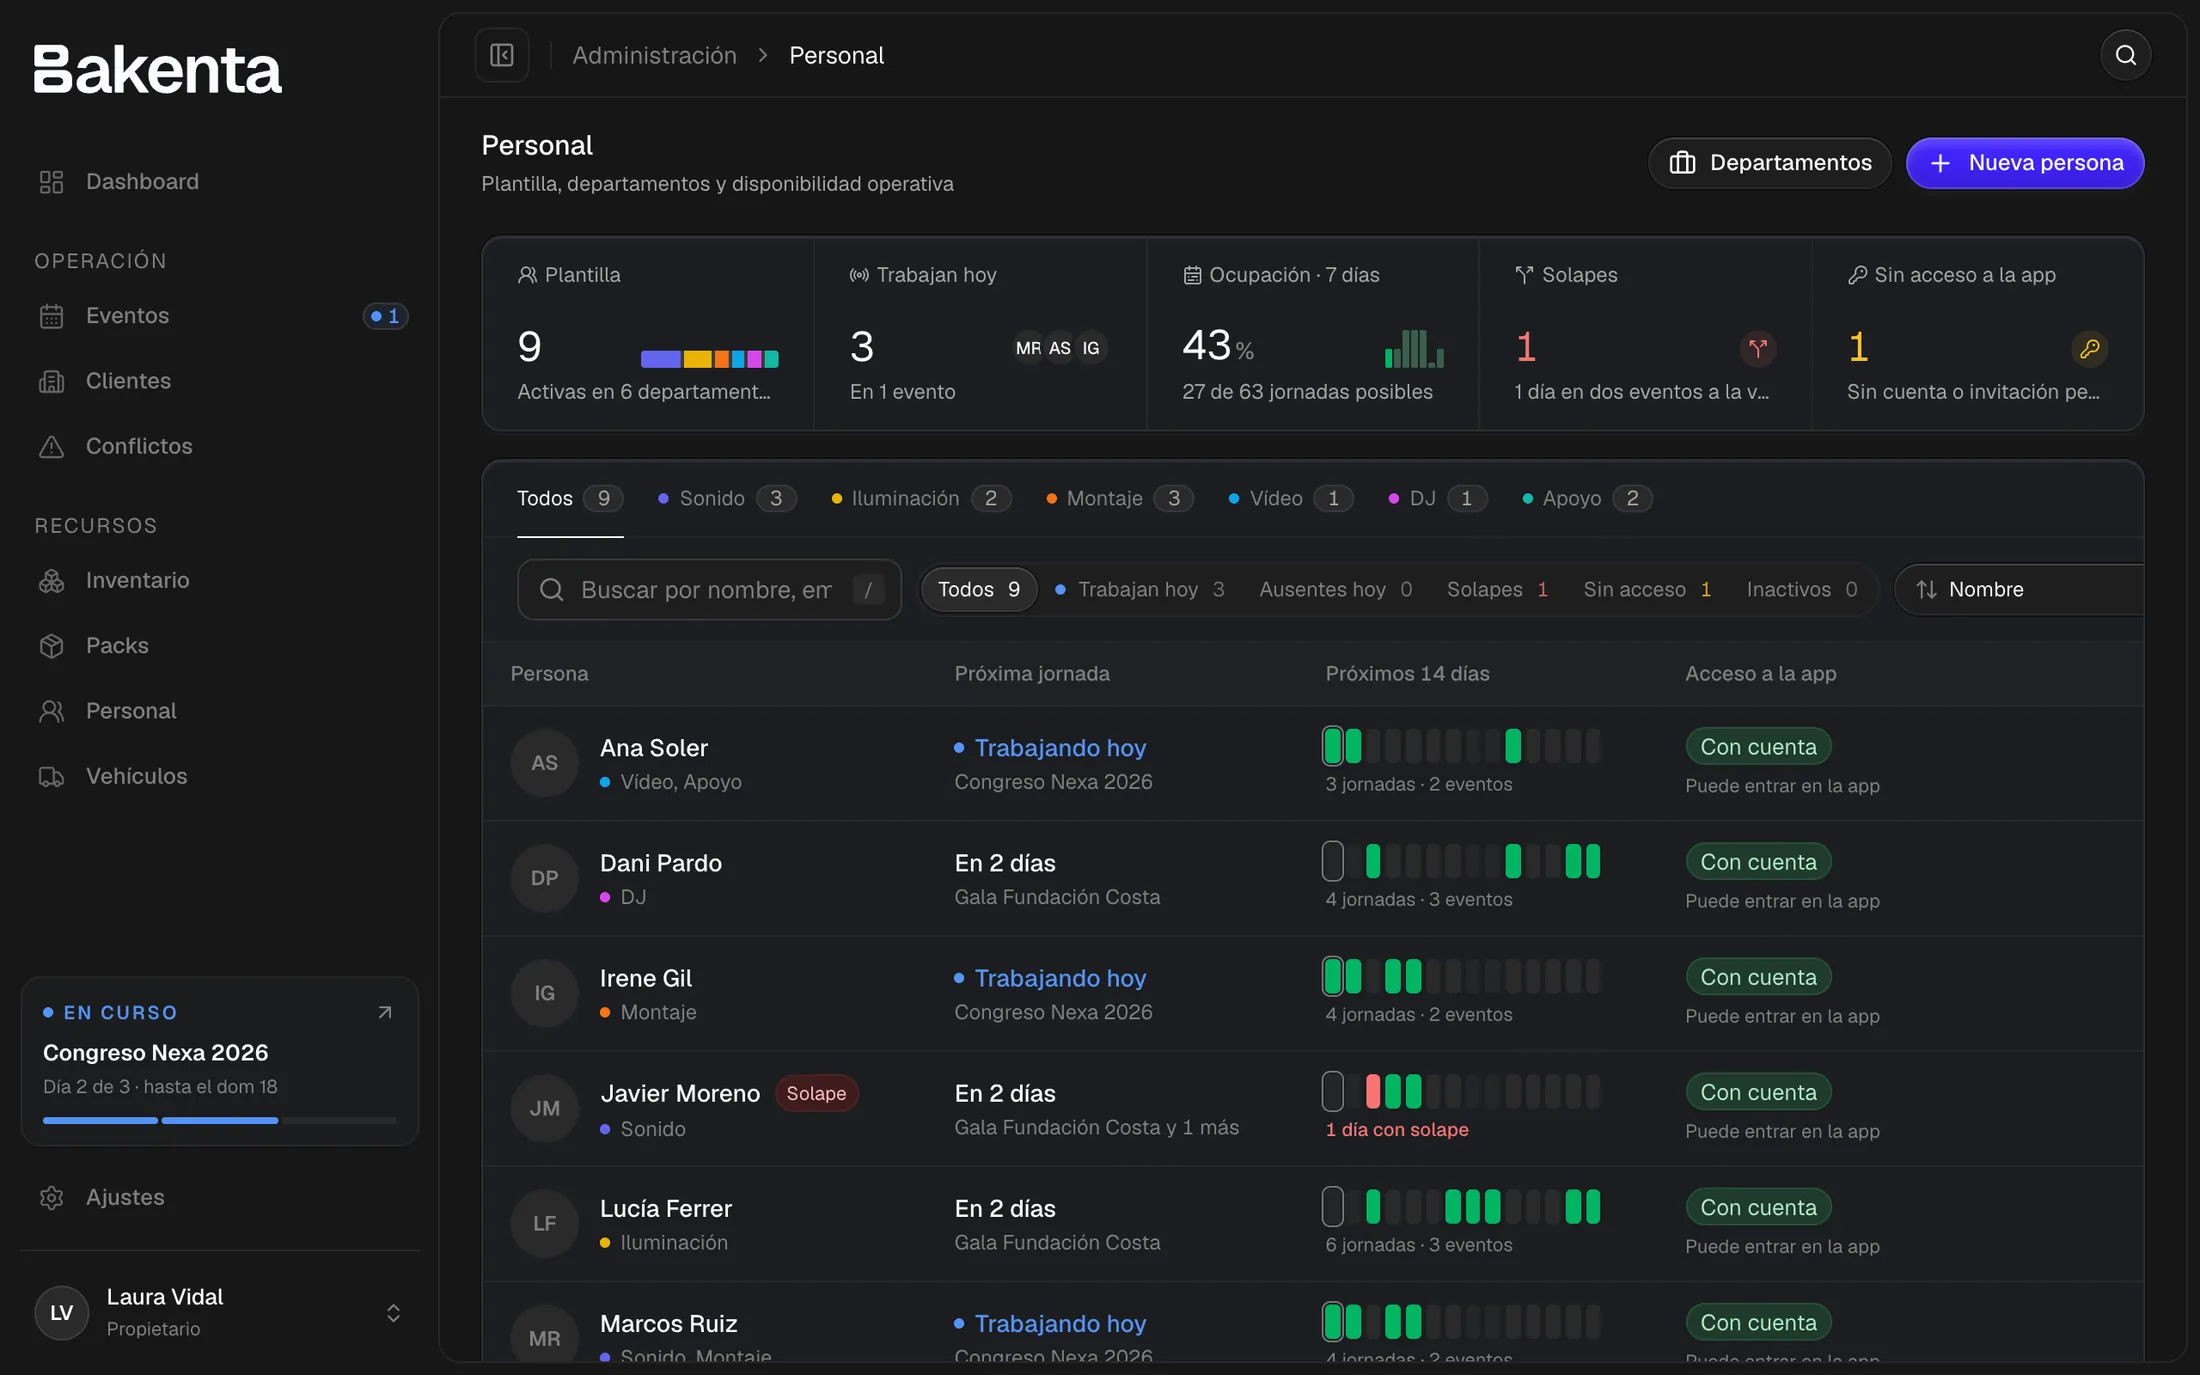
Task: Click the Nueva persona button
Action: [2024, 163]
